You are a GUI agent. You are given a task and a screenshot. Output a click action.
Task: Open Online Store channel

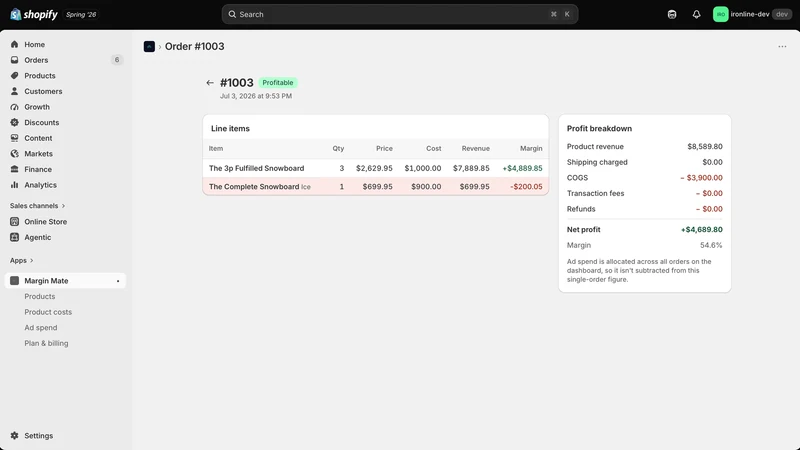(45, 221)
